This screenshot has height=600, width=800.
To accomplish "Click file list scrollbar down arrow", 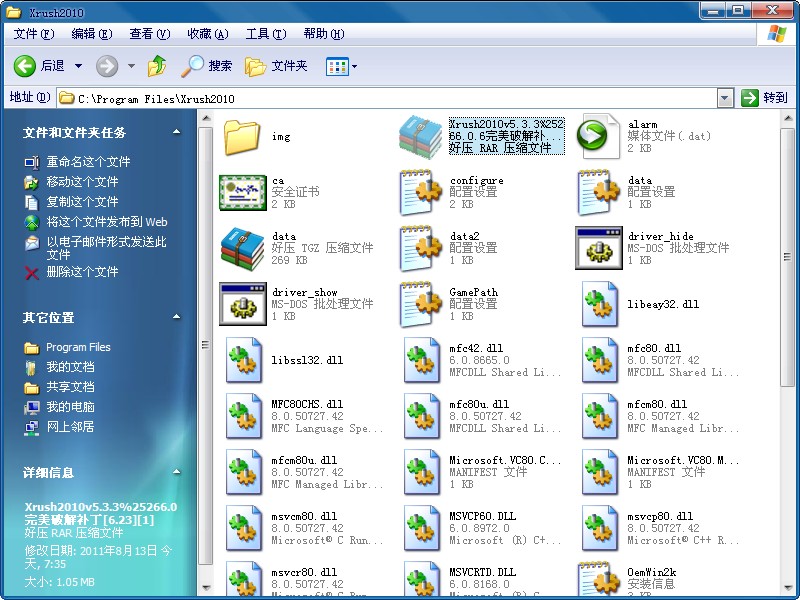I will click(x=787, y=587).
